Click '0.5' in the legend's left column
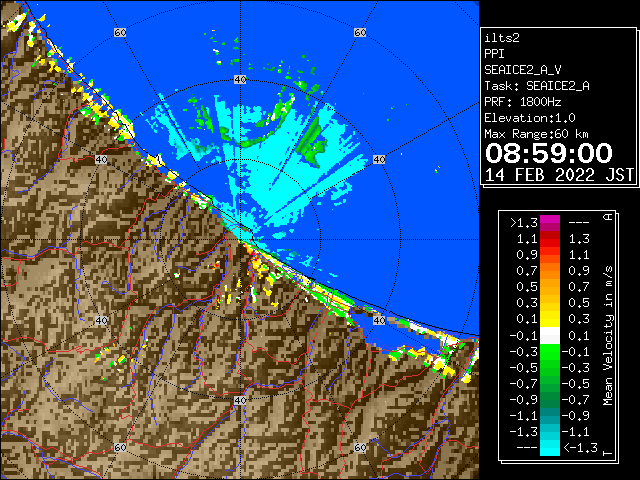 [x=527, y=287]
